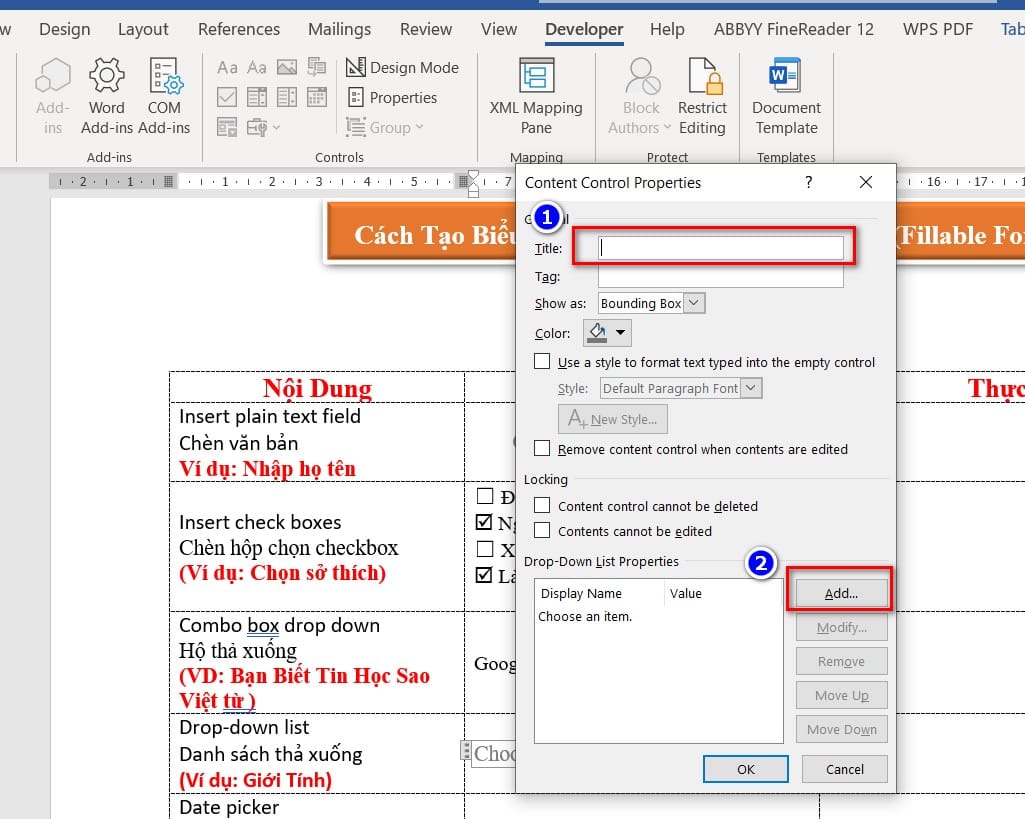The width and height of the screenshot is (1025, 819).
Task: Insert a Combo Box content control
Action: click(x=257, y=97)
